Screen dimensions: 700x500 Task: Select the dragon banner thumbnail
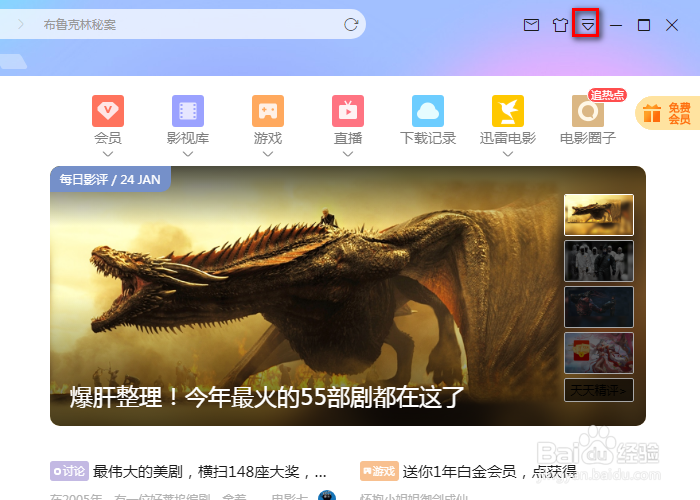coord(599,215)
